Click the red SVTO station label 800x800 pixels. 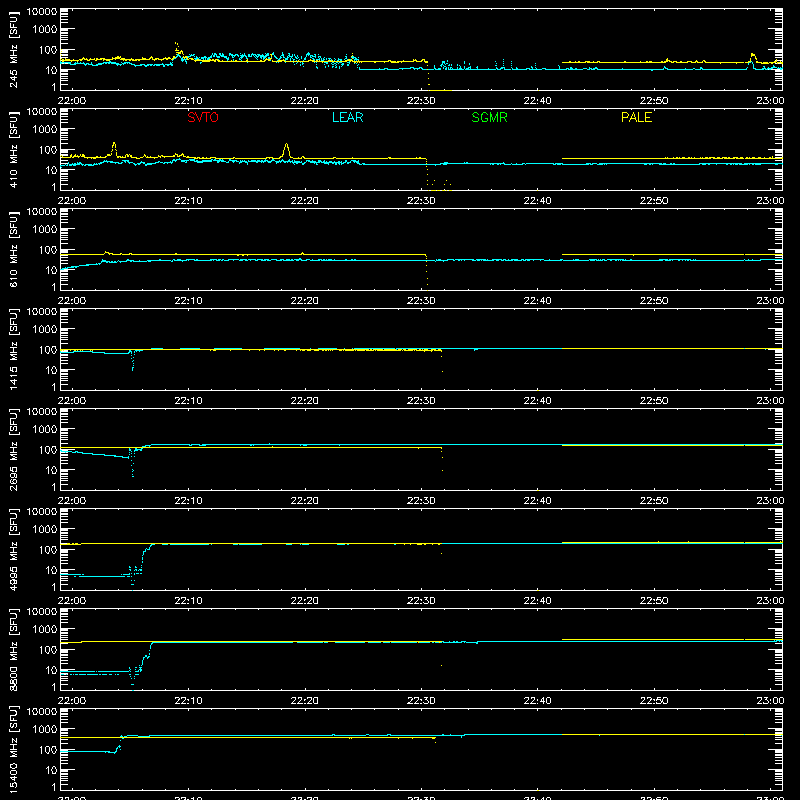[x=203, y=117]
